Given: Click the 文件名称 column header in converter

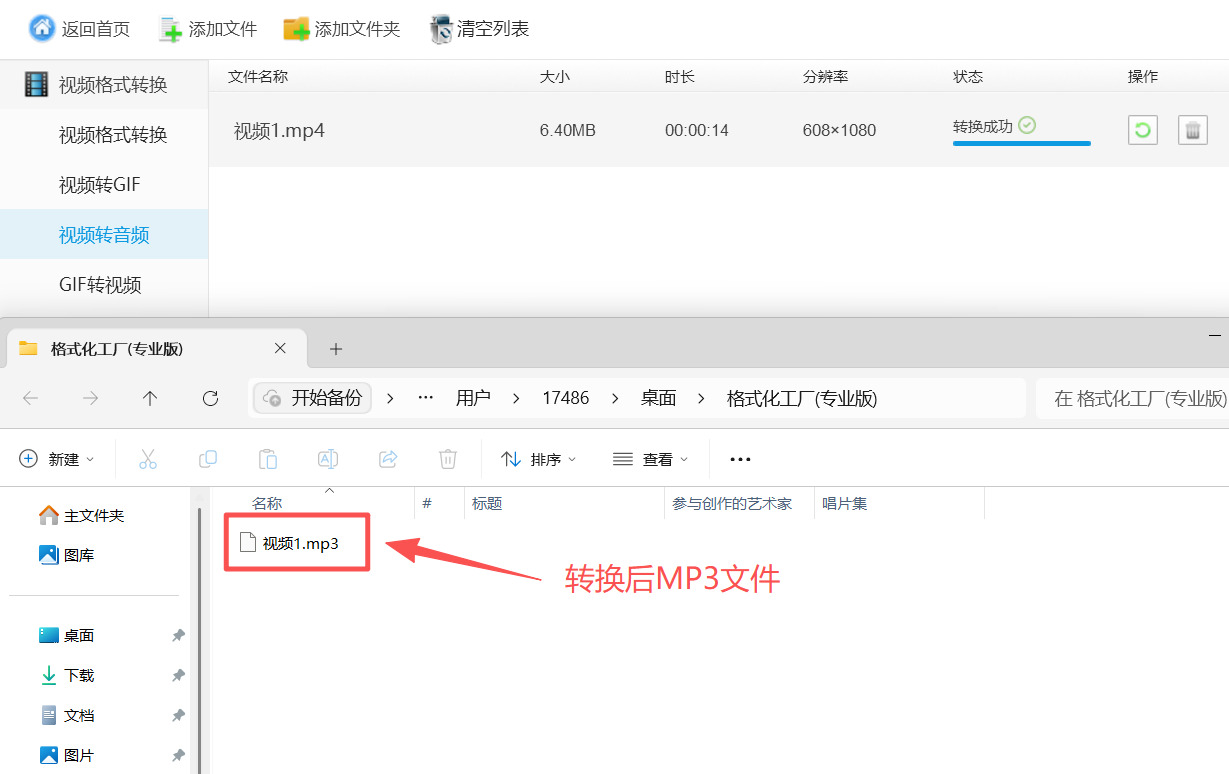Looking at the screenshot, I should click(x=258, y=77).
